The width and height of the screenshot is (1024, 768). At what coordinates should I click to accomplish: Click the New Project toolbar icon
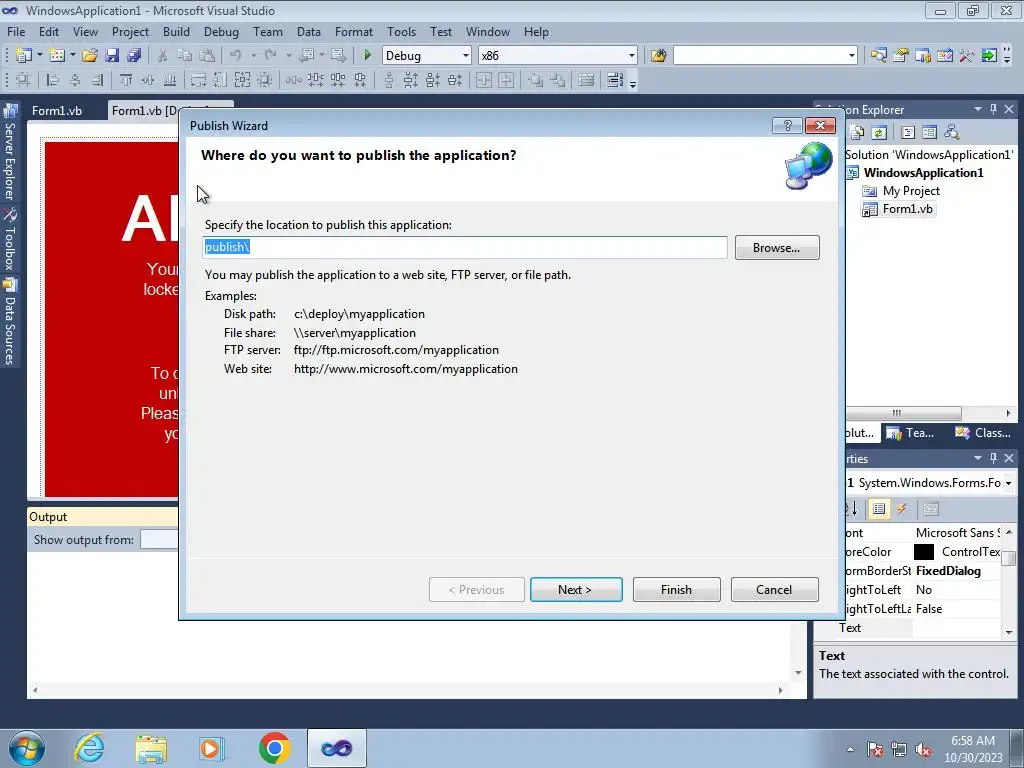(24, 56)
